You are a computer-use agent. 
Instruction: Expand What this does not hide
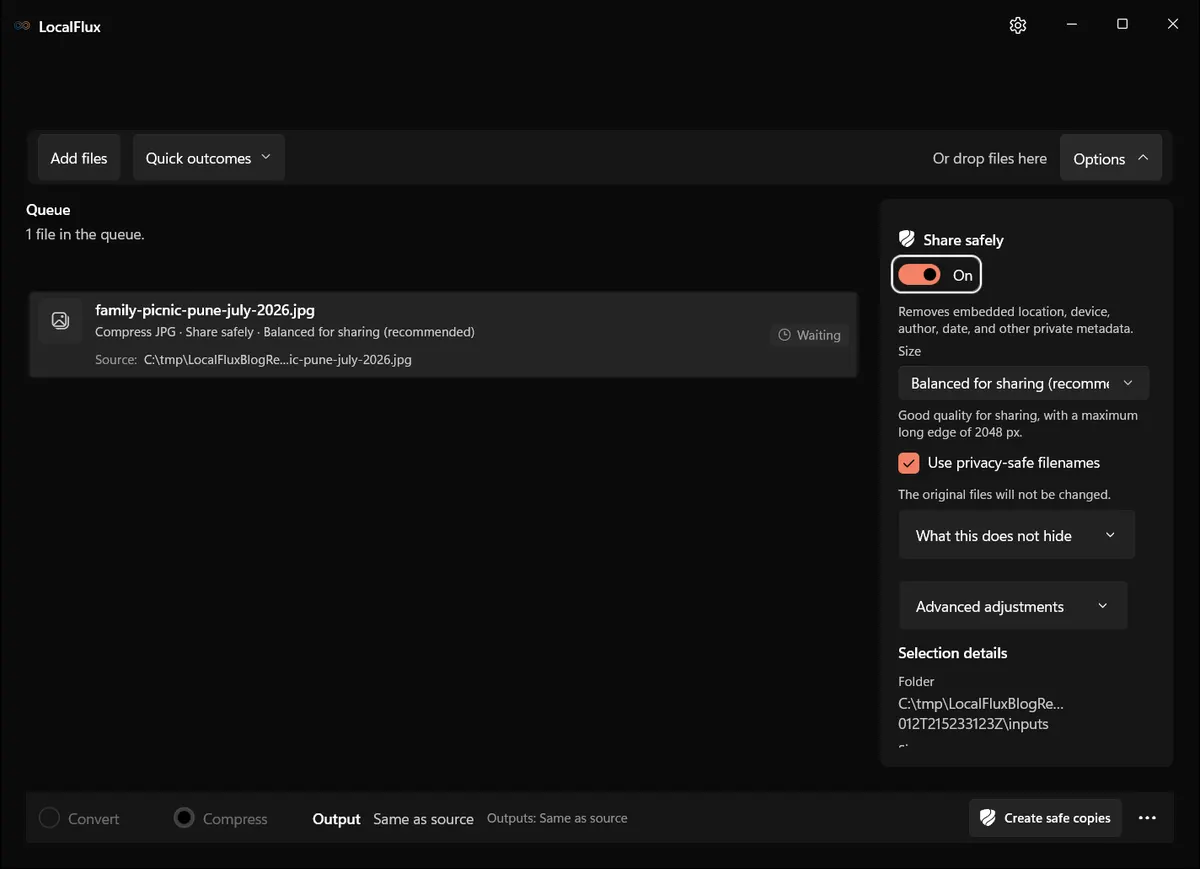(x=1017, y=535)
